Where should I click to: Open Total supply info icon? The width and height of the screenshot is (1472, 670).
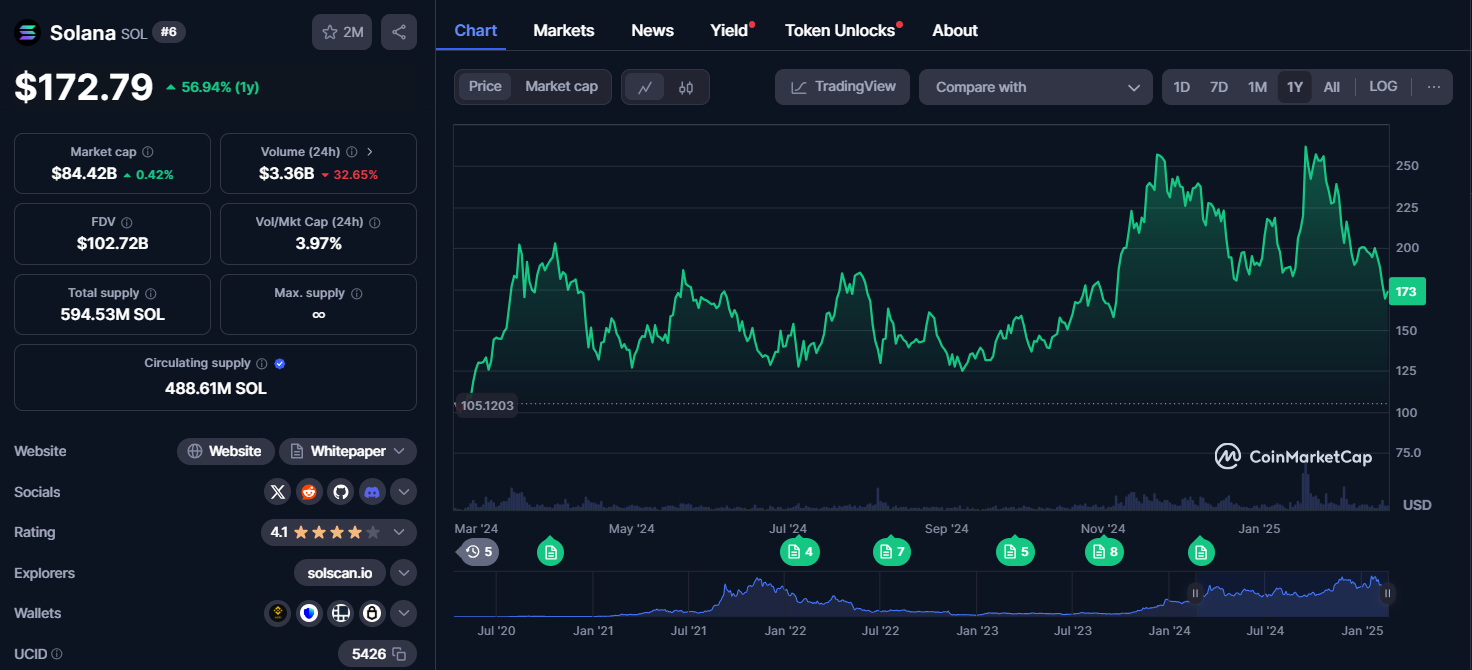(x=151, y=294)
